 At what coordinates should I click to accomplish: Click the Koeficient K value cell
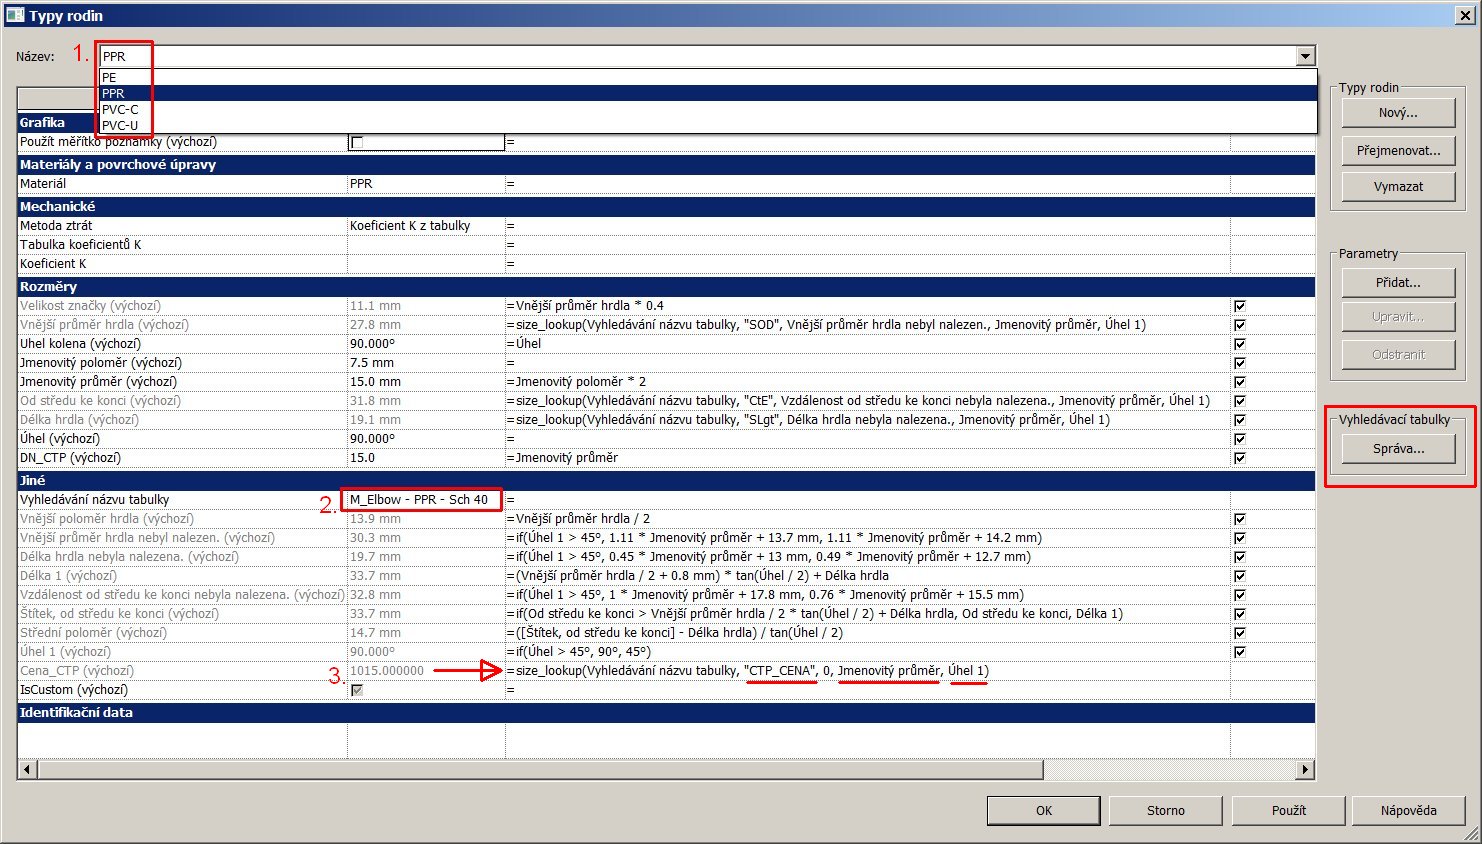426,264
